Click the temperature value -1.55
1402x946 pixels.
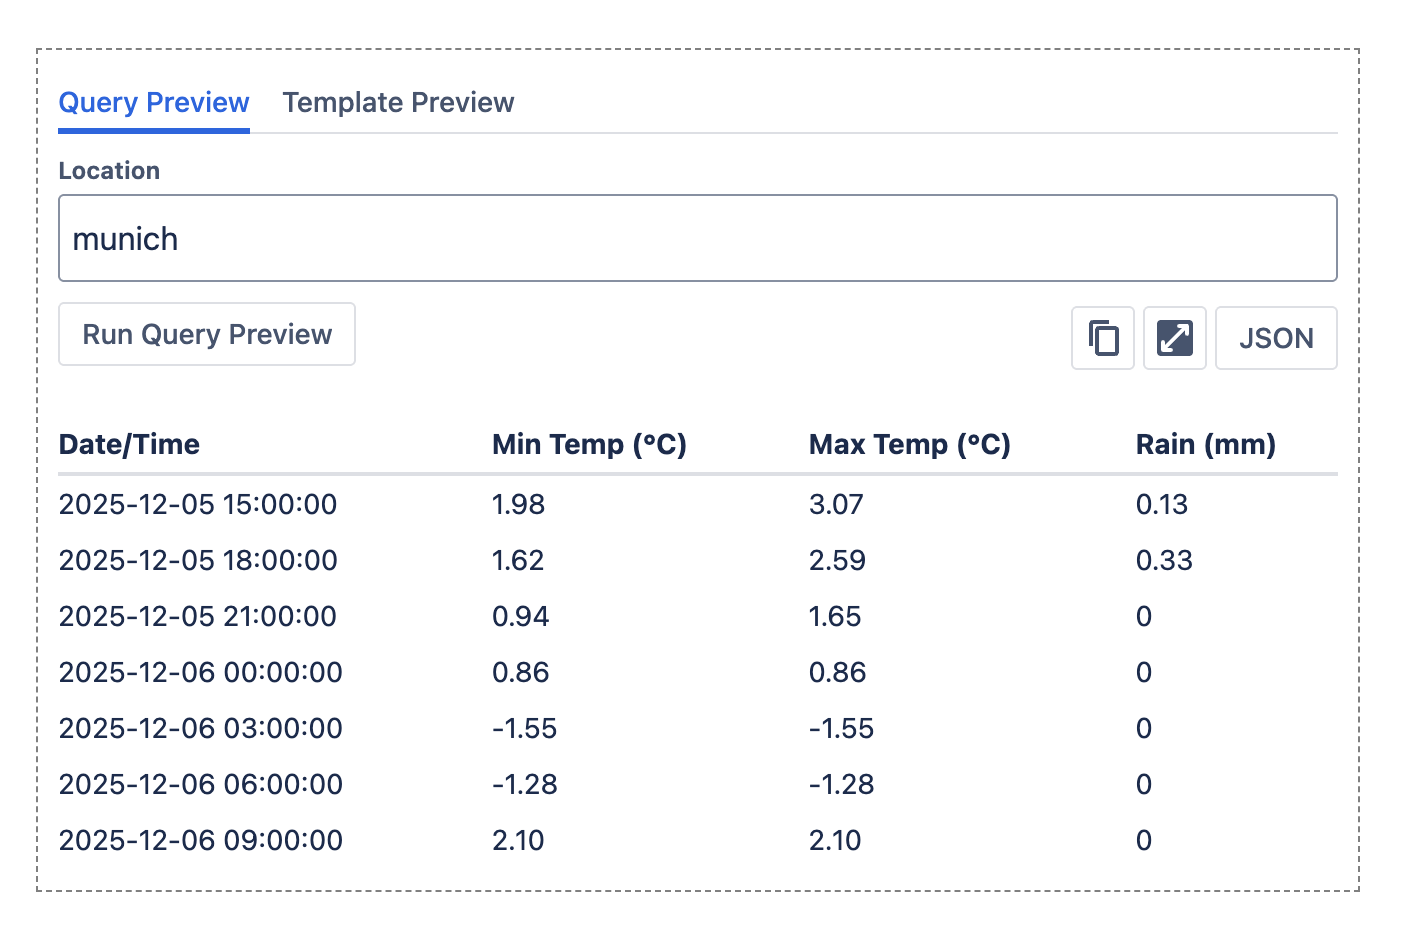524,729
